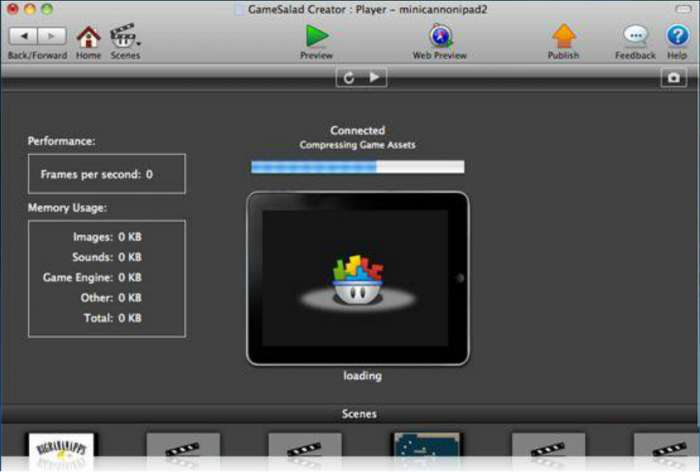Screen dimensions: 700x472
Task: Click the loading label under the iPad
Action: pos(362,376)
